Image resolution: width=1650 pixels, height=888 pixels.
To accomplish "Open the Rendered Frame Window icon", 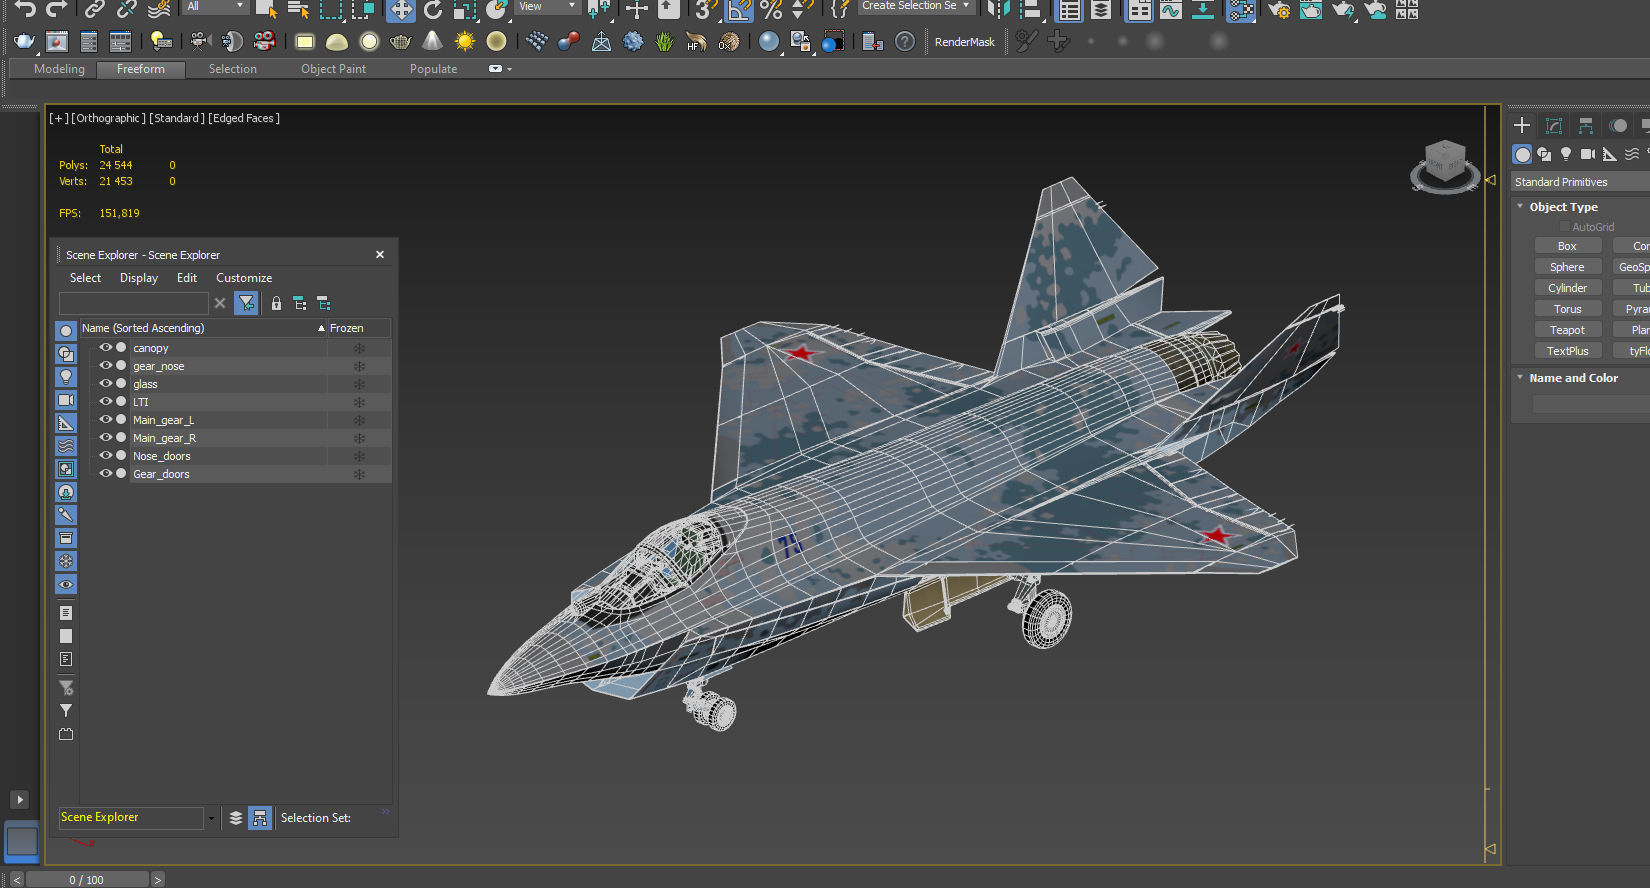I will (x=1311, y=10).
